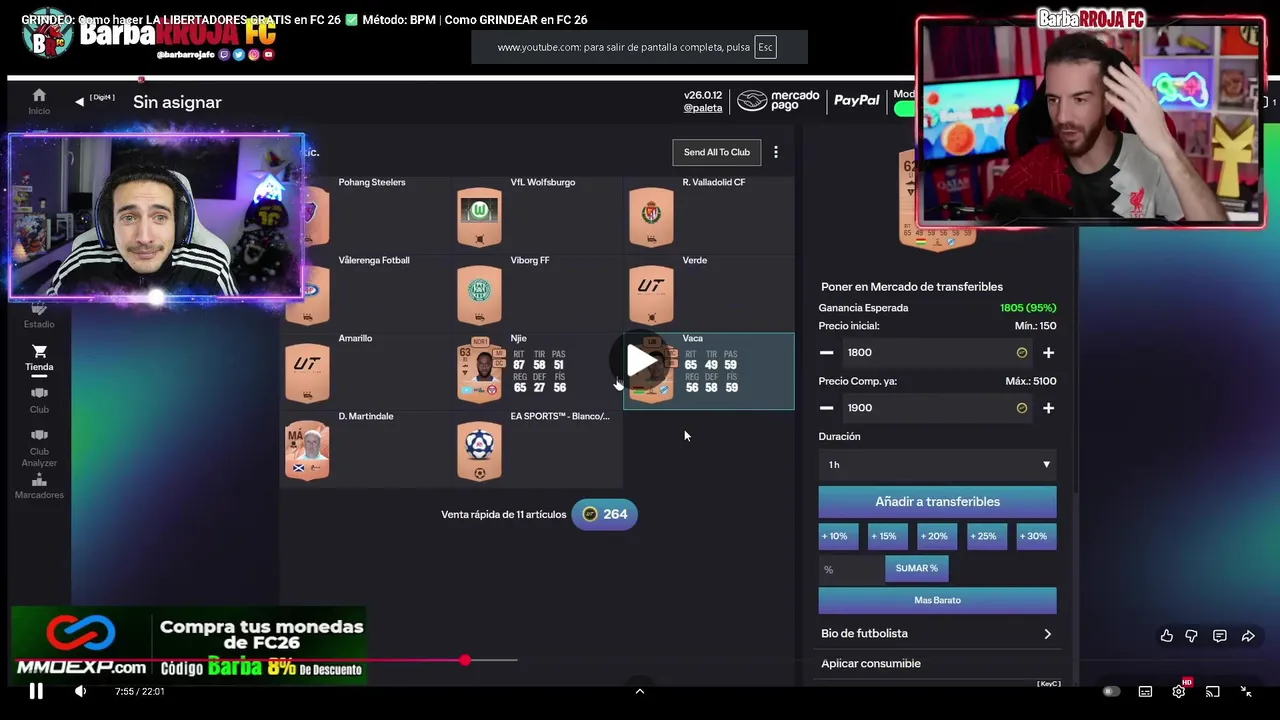
Task: Click Mas Barato button
Action: click(x=937, y=601)
